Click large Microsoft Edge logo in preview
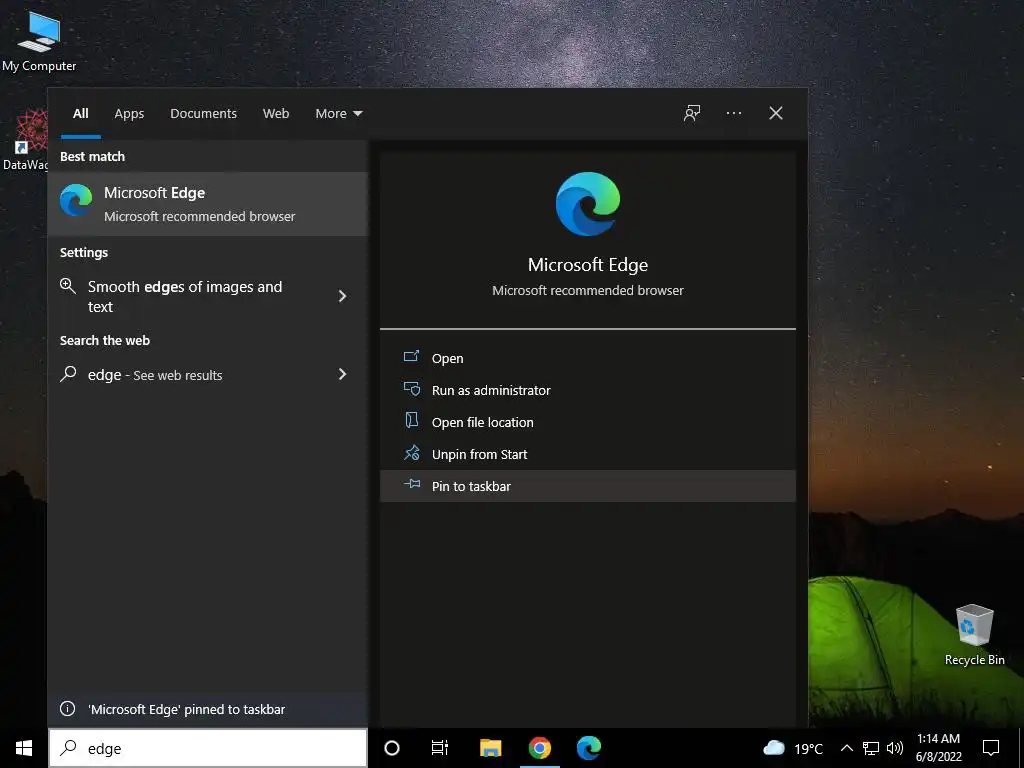 click(x=588, y=204)
